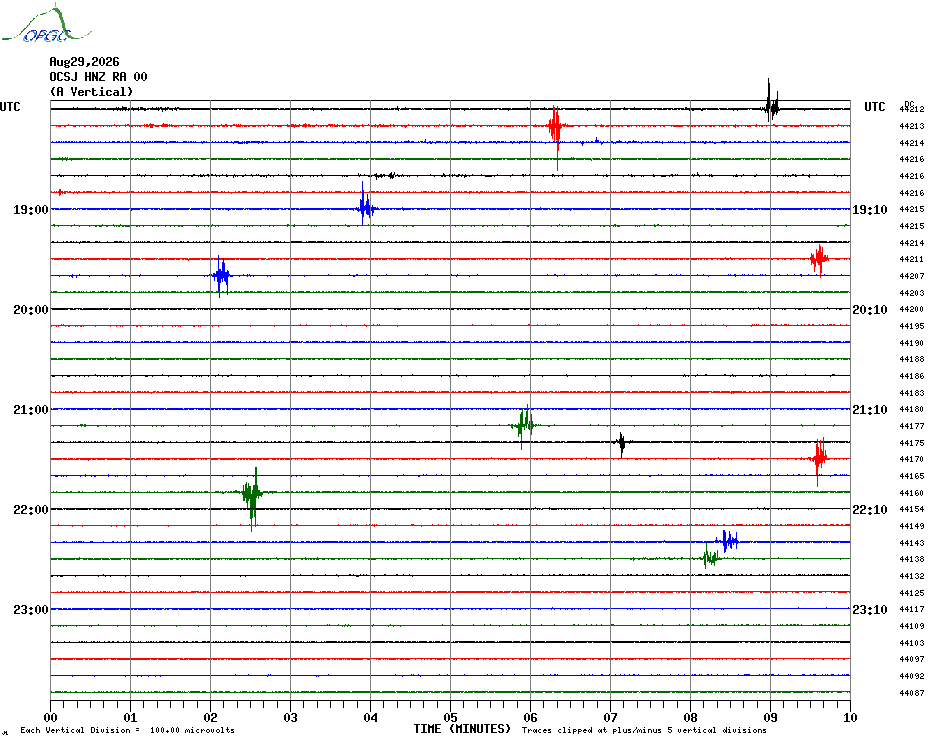Click the blue seismic burst on the 19:00 trace

pyautogui.click(x=365, y=205)
